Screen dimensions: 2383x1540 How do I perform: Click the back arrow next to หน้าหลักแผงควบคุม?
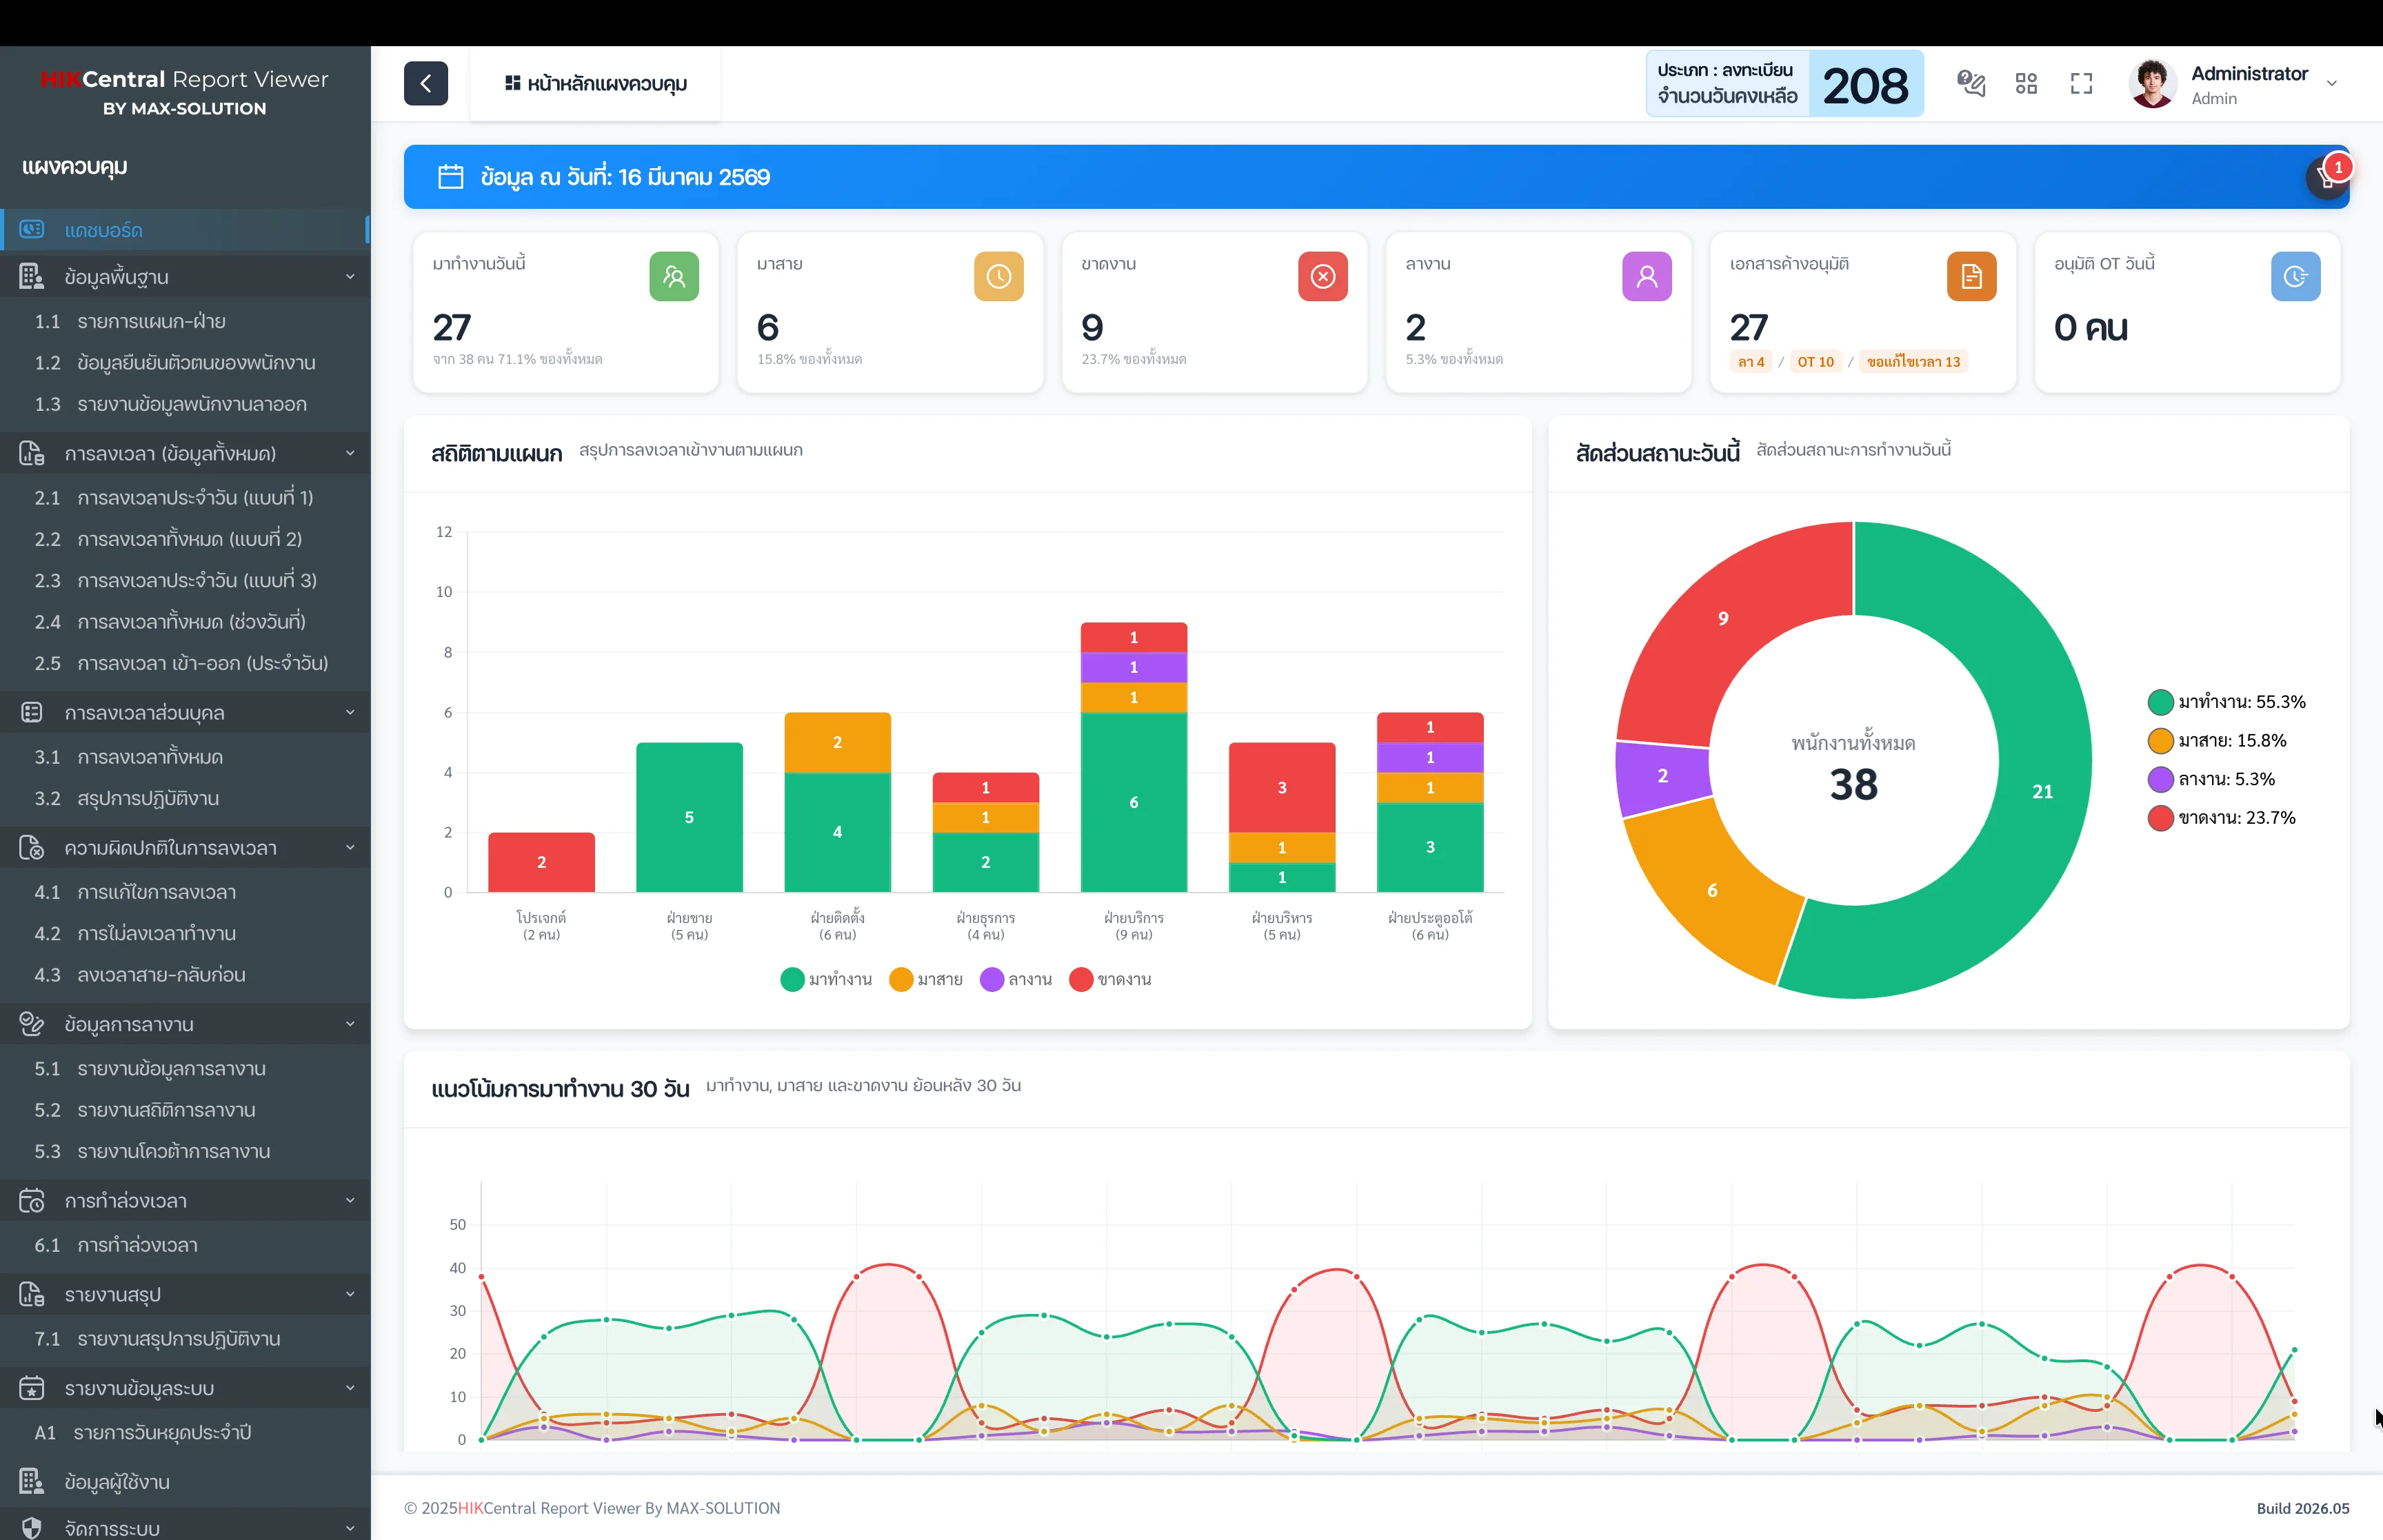(x=426, y=84)
